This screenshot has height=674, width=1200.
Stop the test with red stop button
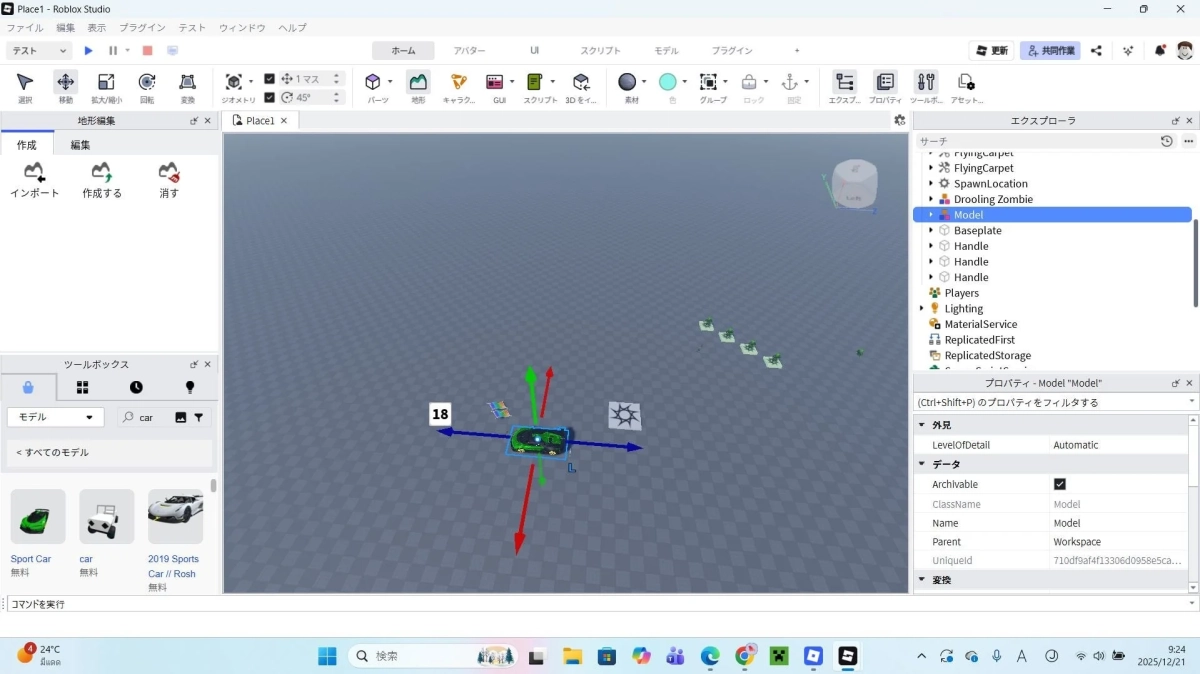pos(147,50)
